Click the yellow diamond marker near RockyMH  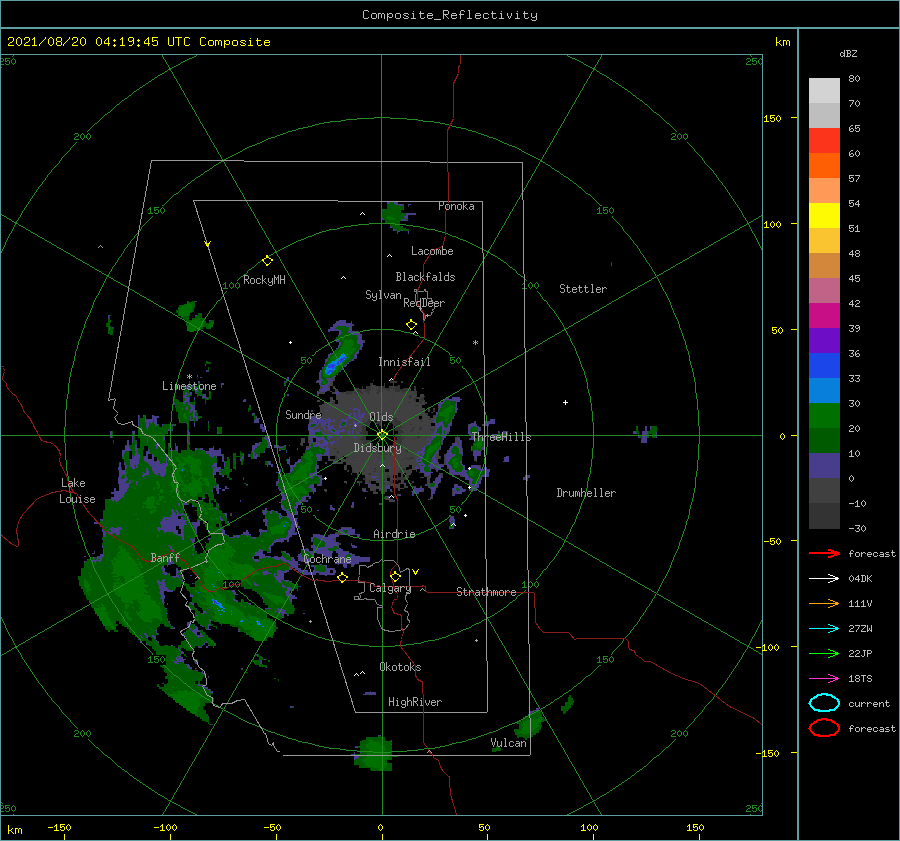(x=267, y=261)
